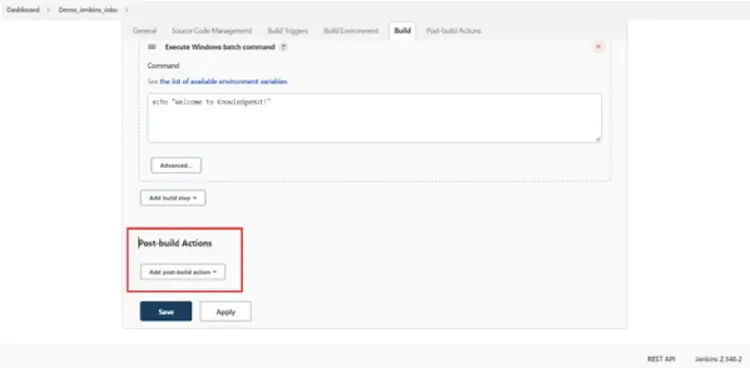
Task: Switch to the Source Code Management tab
Action: click(211, 31)
